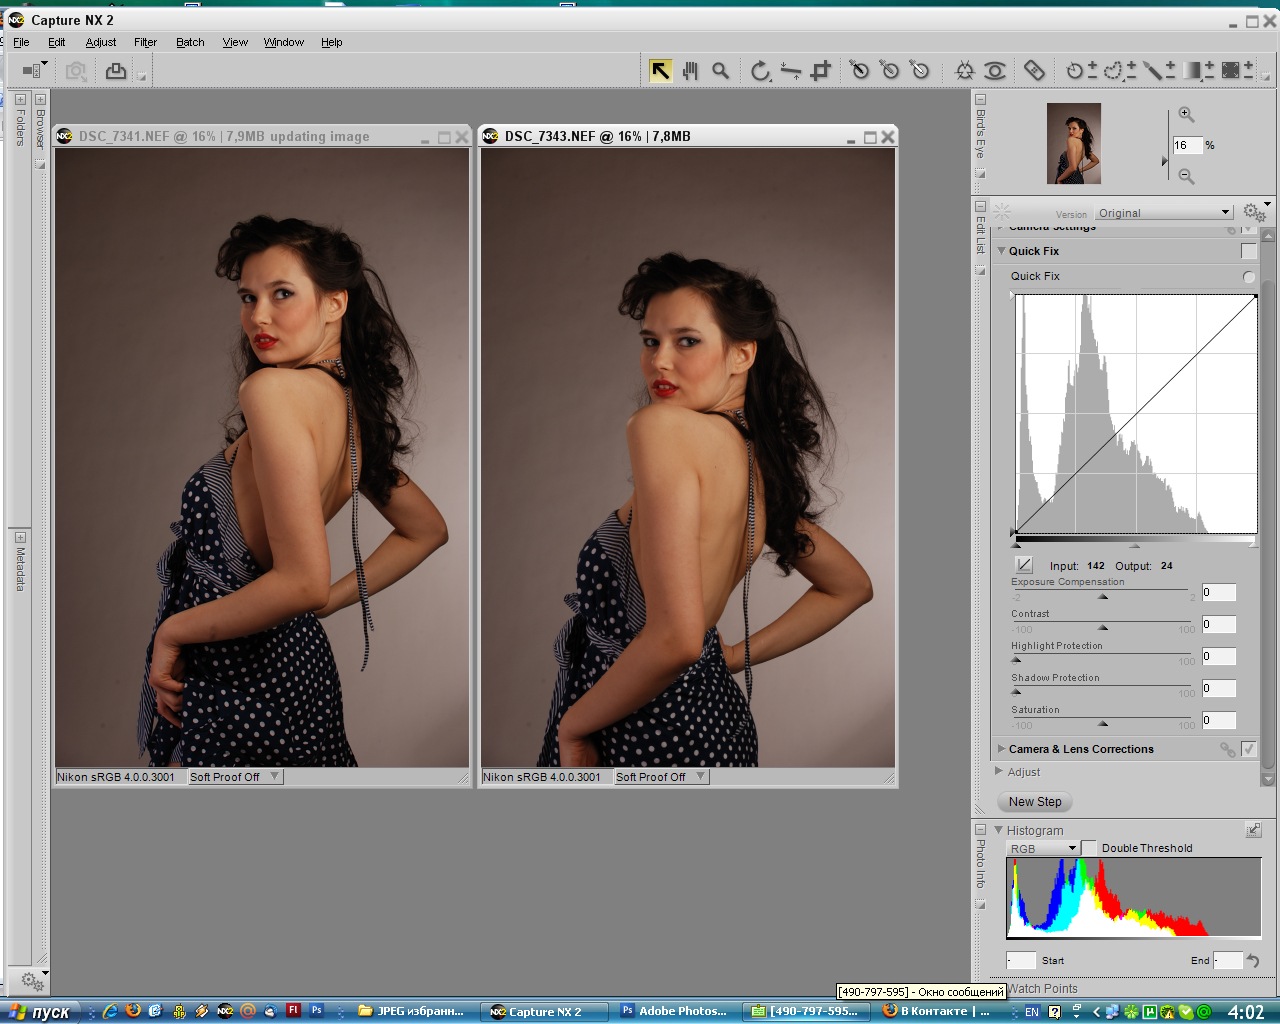The image size is (1280, 1024).
Task: Select the Direct Select arrow tool
Action: 660,70
